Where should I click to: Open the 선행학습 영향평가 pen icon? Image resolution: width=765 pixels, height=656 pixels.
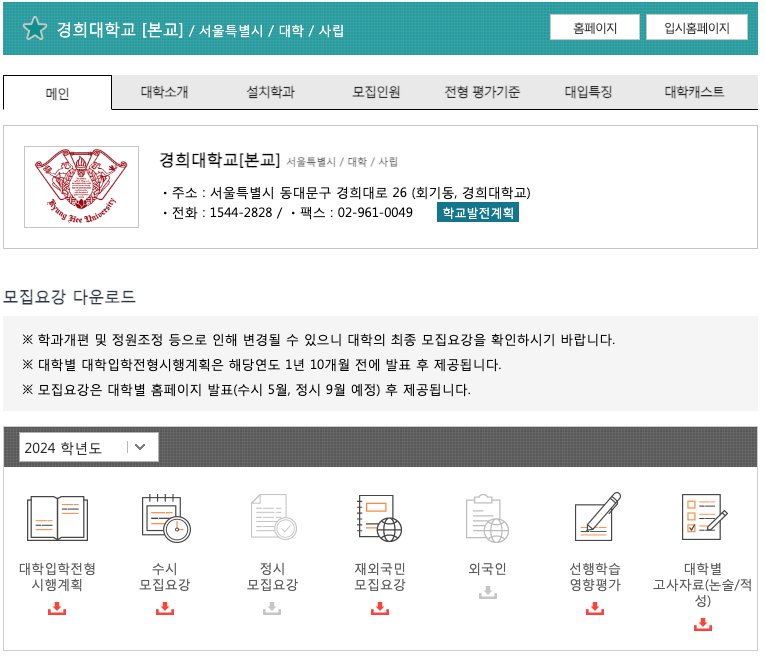pos(597,517)
